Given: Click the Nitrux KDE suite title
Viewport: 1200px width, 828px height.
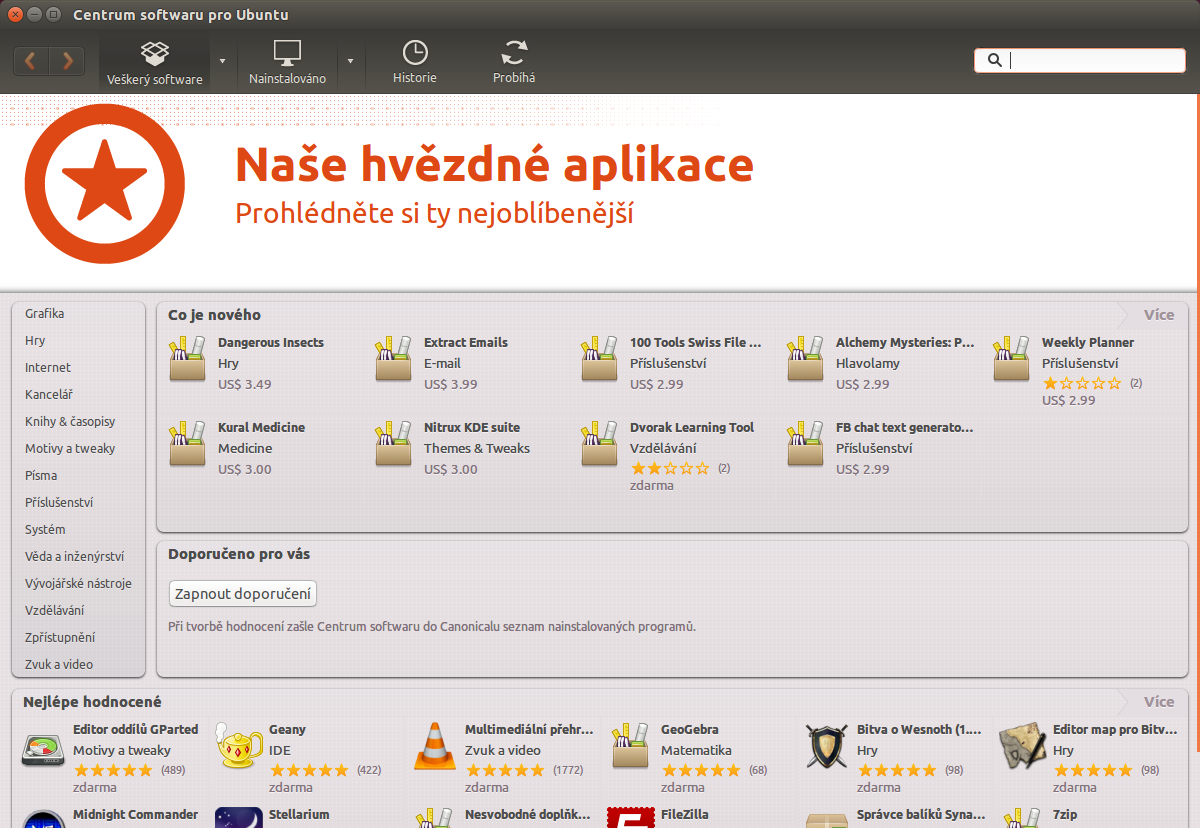Looking at the screenshot, I should click(x=472, y=428).
